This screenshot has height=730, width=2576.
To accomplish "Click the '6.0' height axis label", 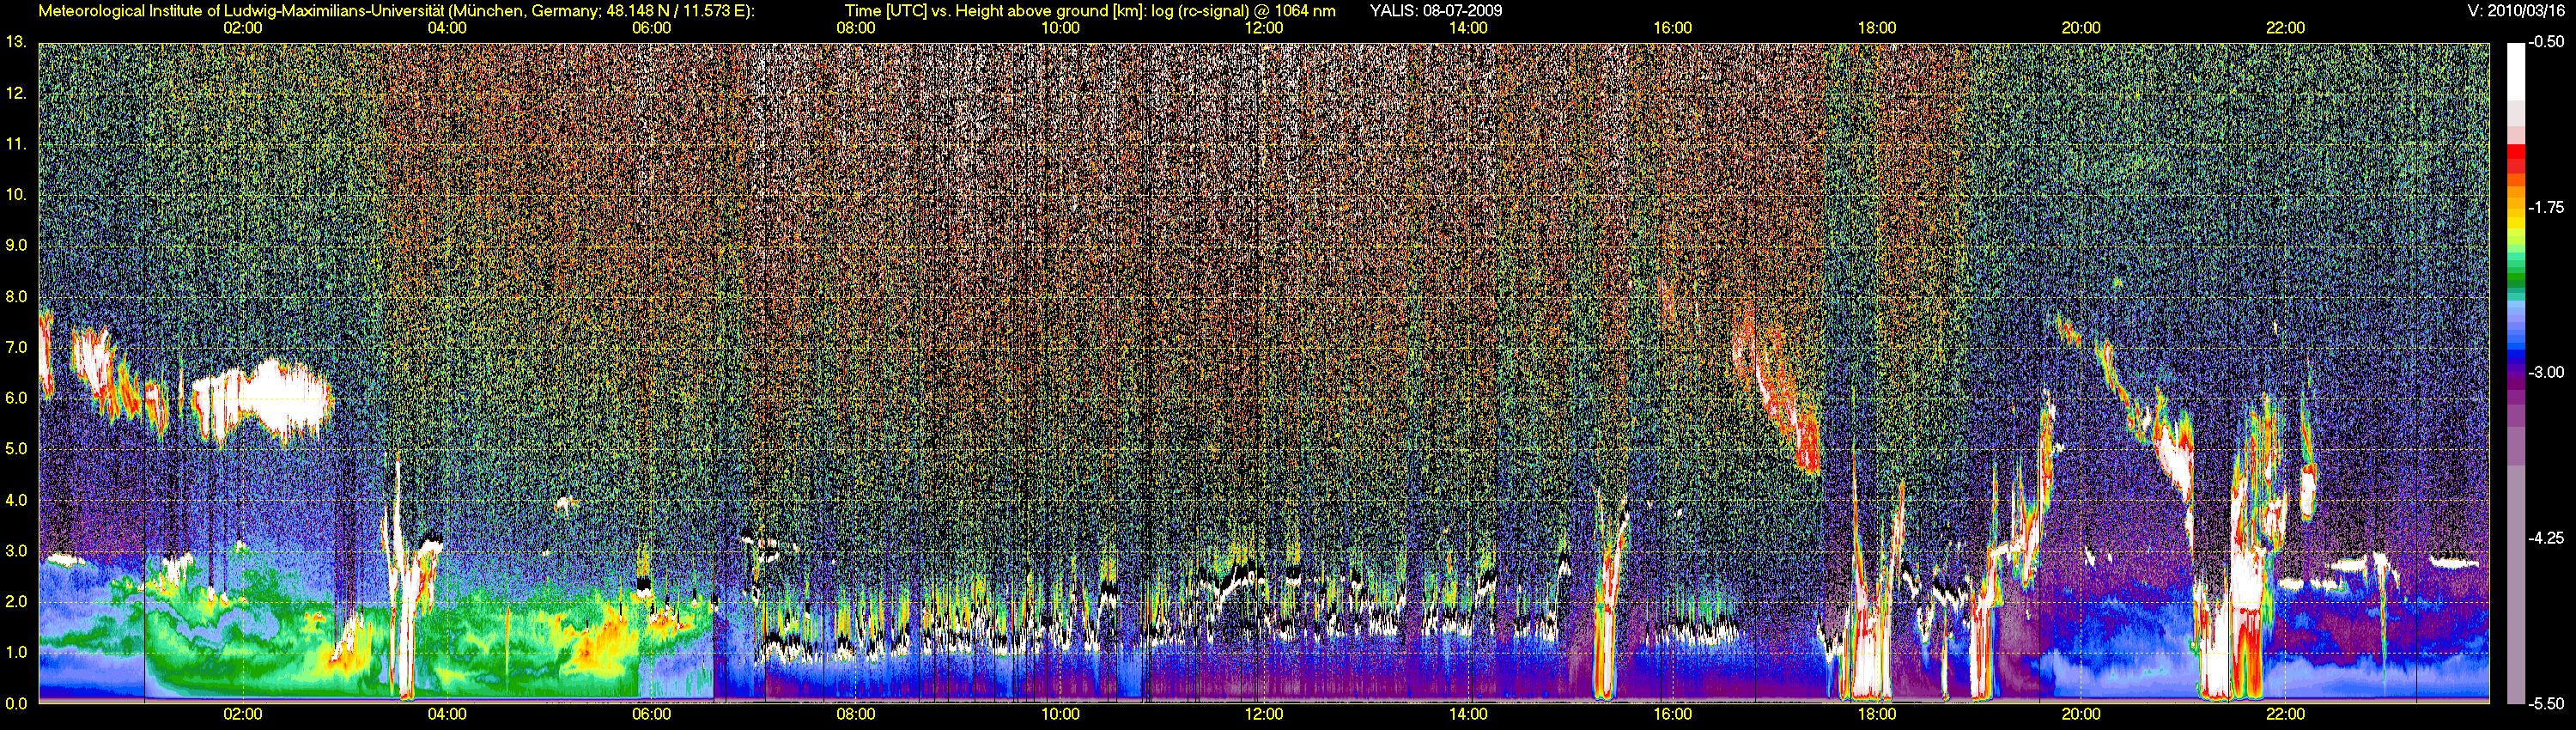I will pyautogui.click(x=16, y=398).
